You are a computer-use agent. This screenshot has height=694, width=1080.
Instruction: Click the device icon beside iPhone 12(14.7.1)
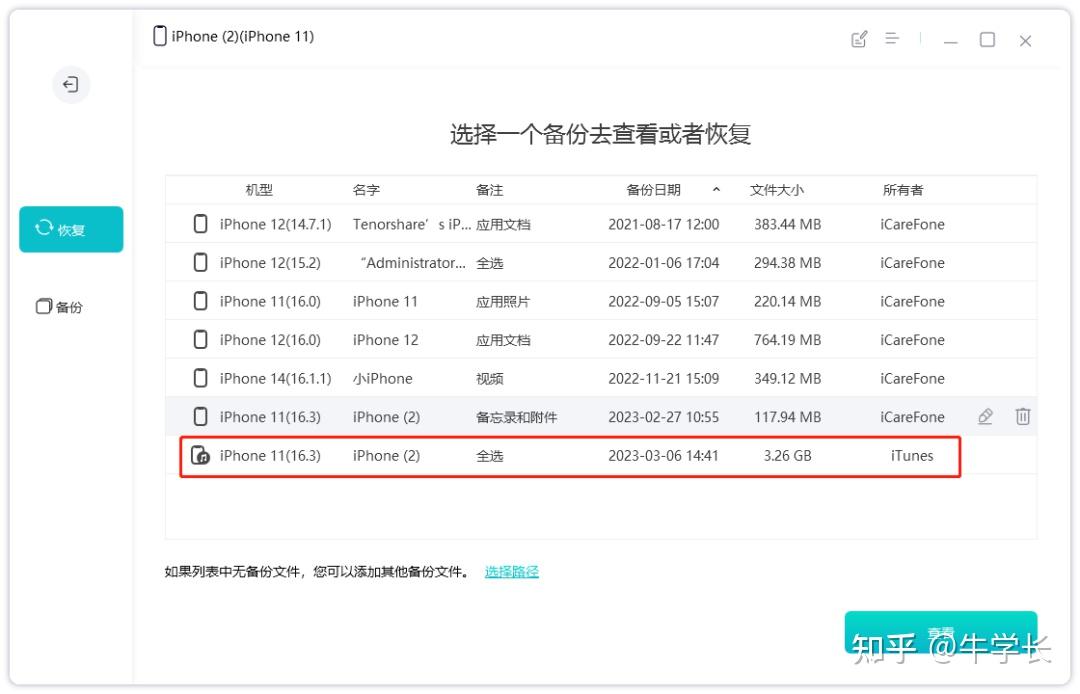pos(201,224)
